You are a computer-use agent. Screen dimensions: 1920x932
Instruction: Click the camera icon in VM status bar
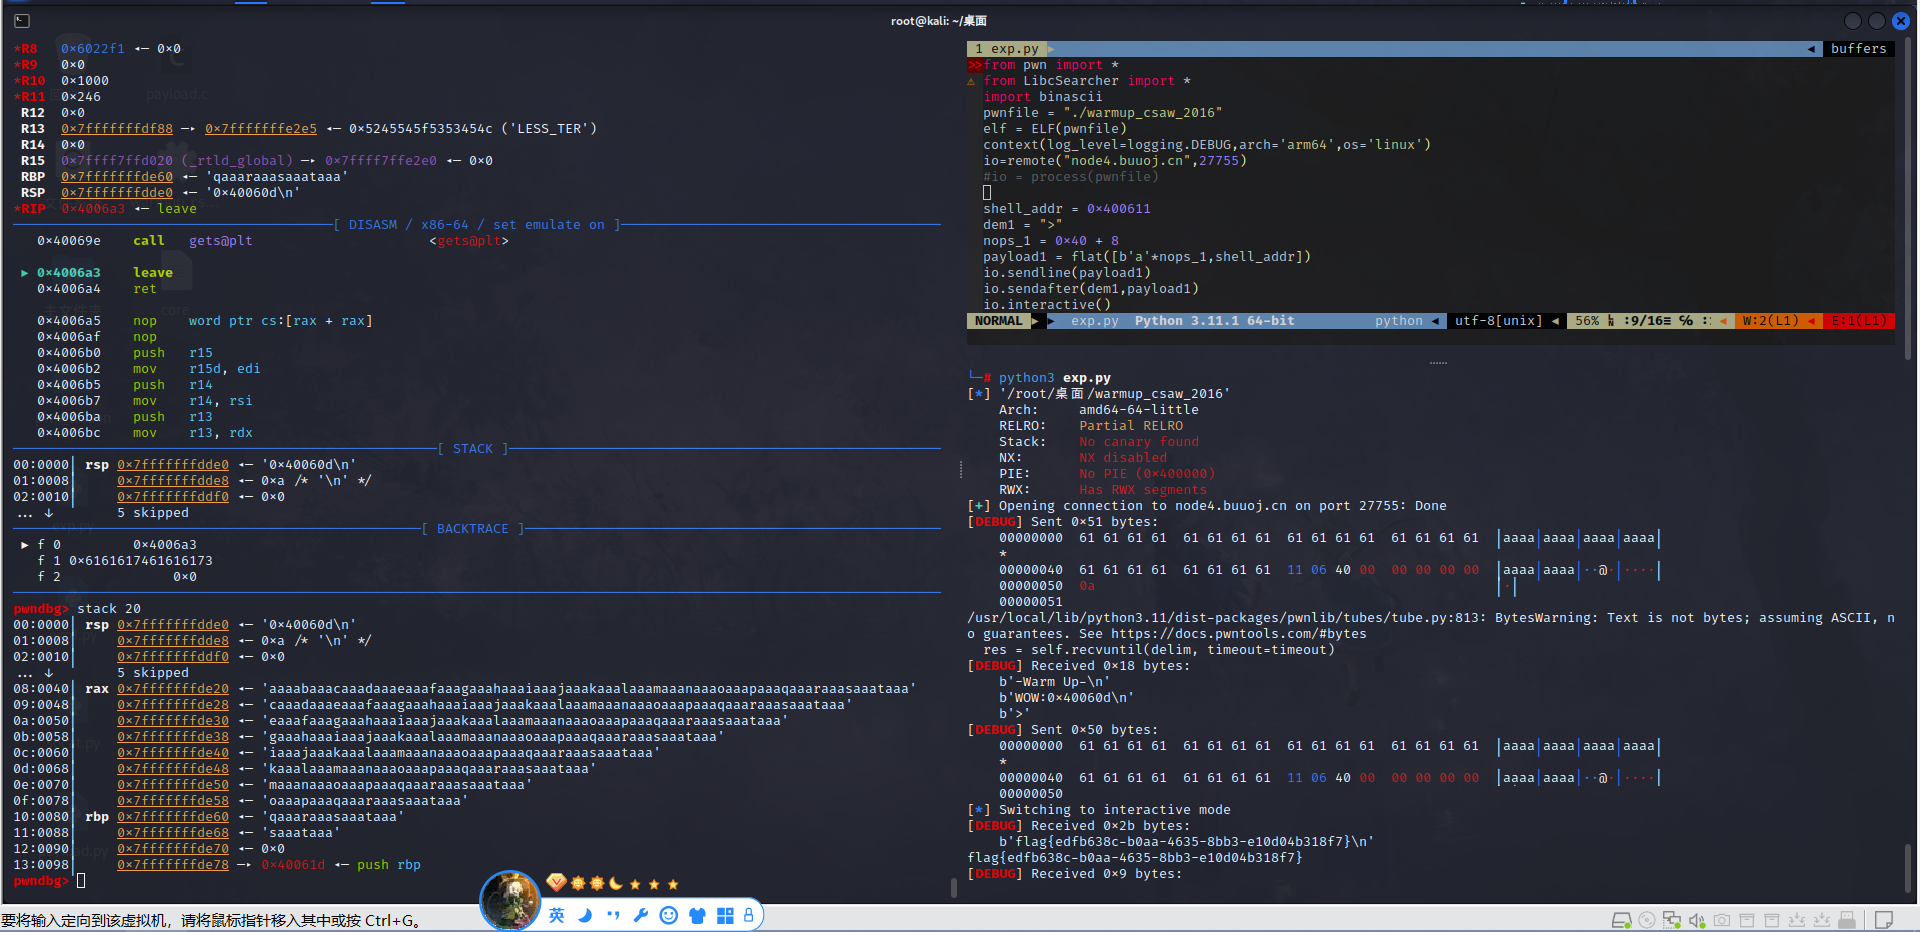pos(1722,920)
